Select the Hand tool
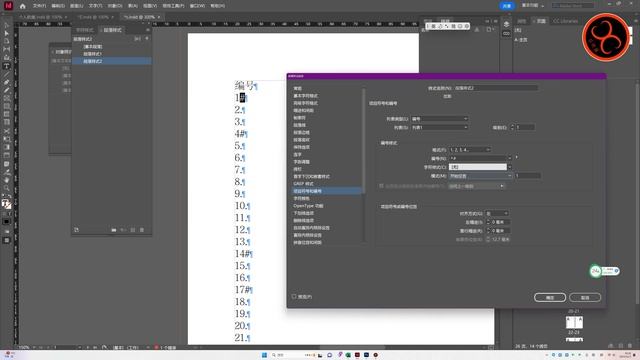Image resolution: width=640 pixels, height=360 pixels. point(7,180)
